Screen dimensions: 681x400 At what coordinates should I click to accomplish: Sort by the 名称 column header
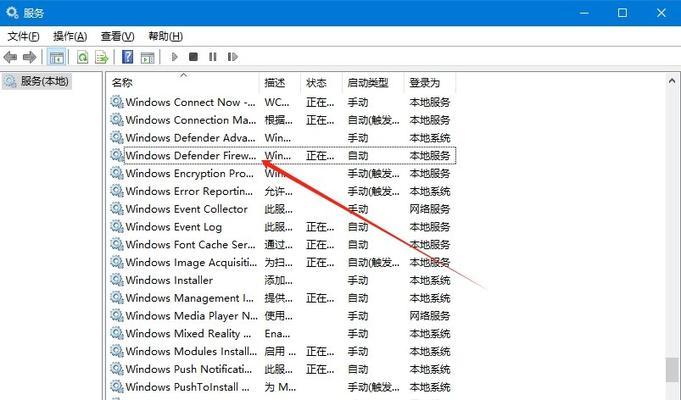click(184, 83)
